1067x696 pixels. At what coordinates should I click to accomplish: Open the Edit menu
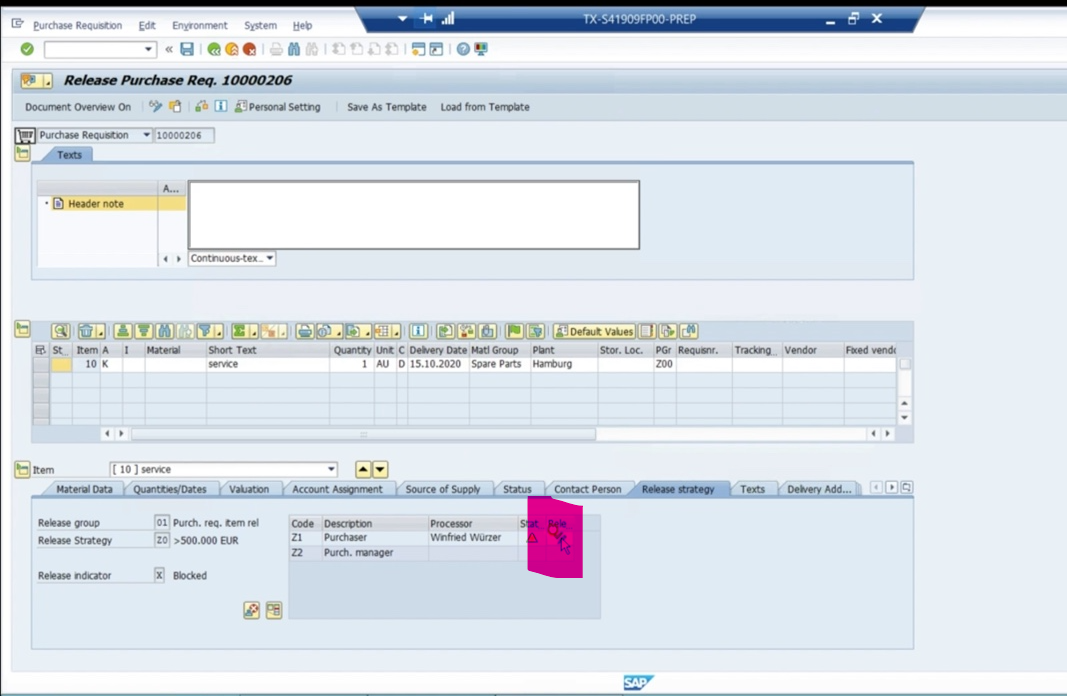[x=147, y=25]
